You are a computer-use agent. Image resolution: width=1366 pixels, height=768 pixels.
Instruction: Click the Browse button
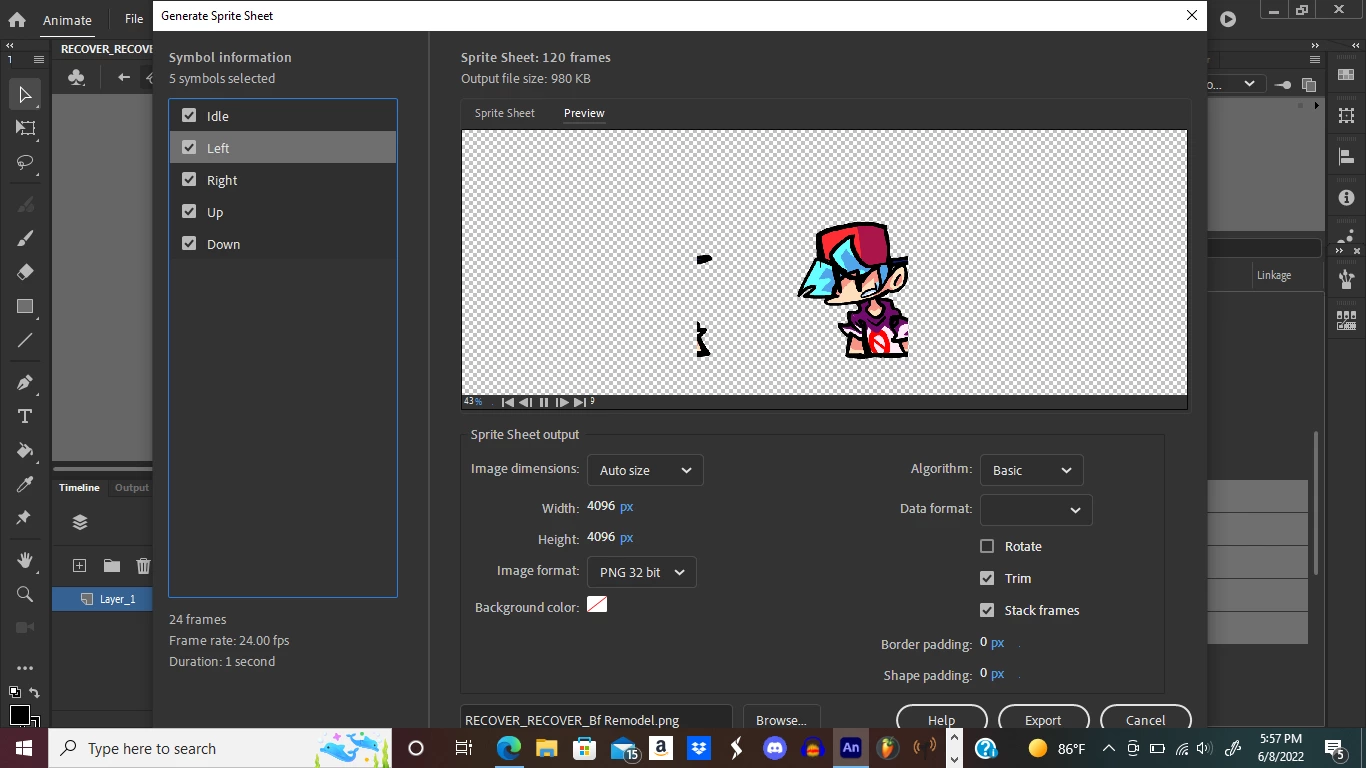point(781,720)
